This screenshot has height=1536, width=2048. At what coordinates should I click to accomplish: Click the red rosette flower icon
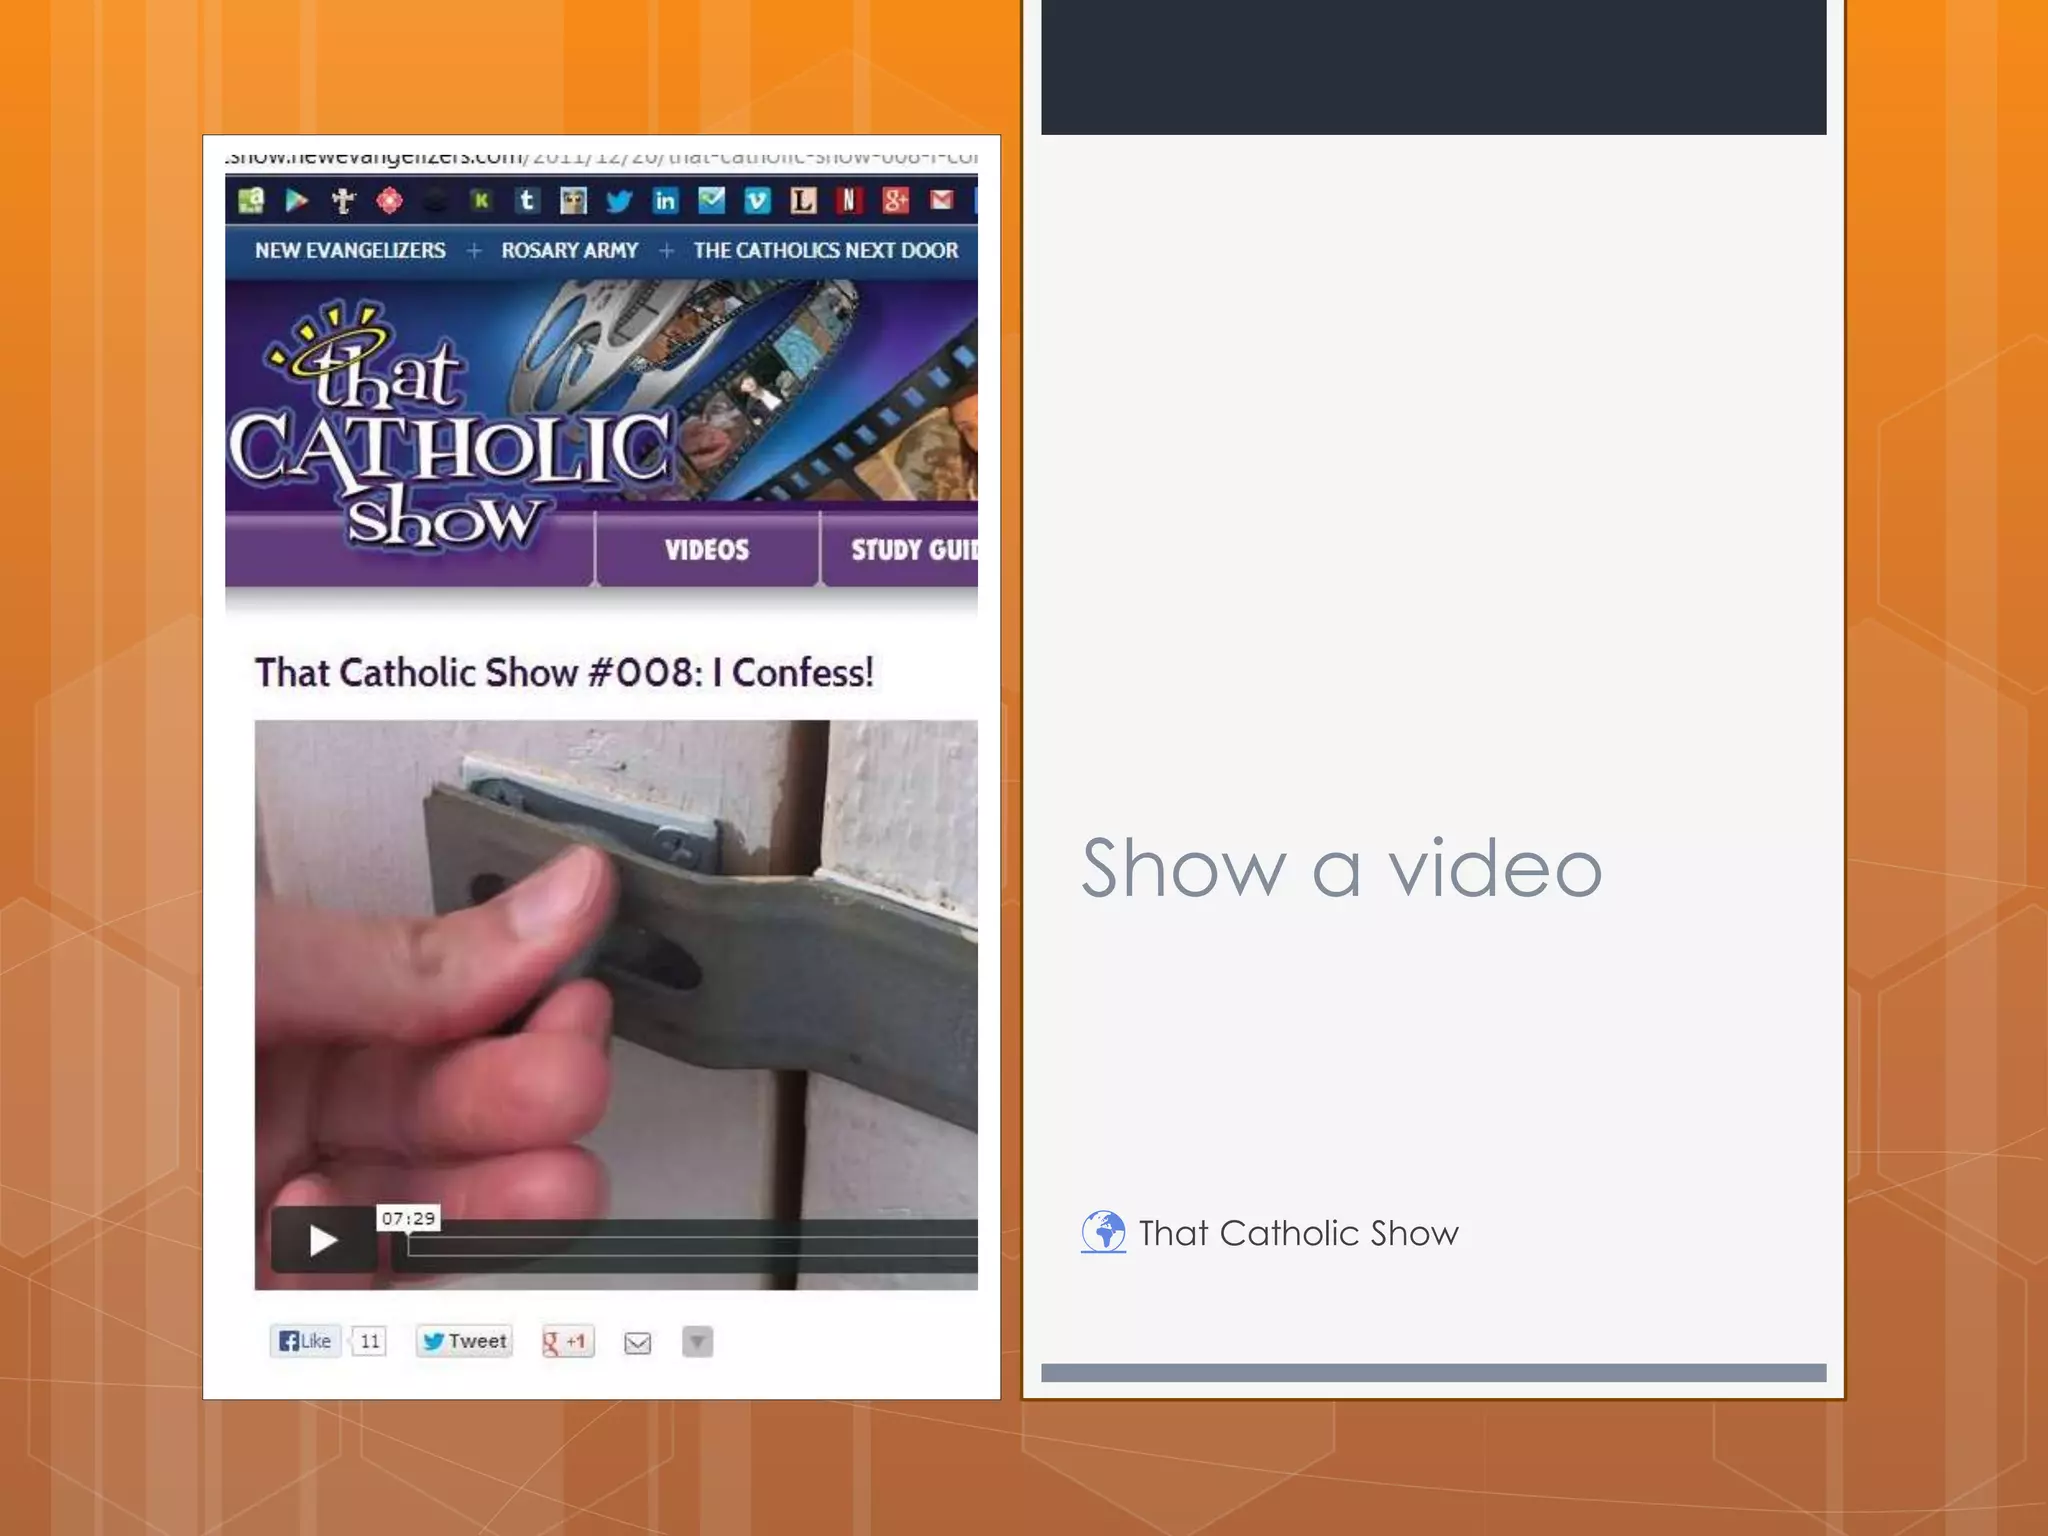pos(389,201)
